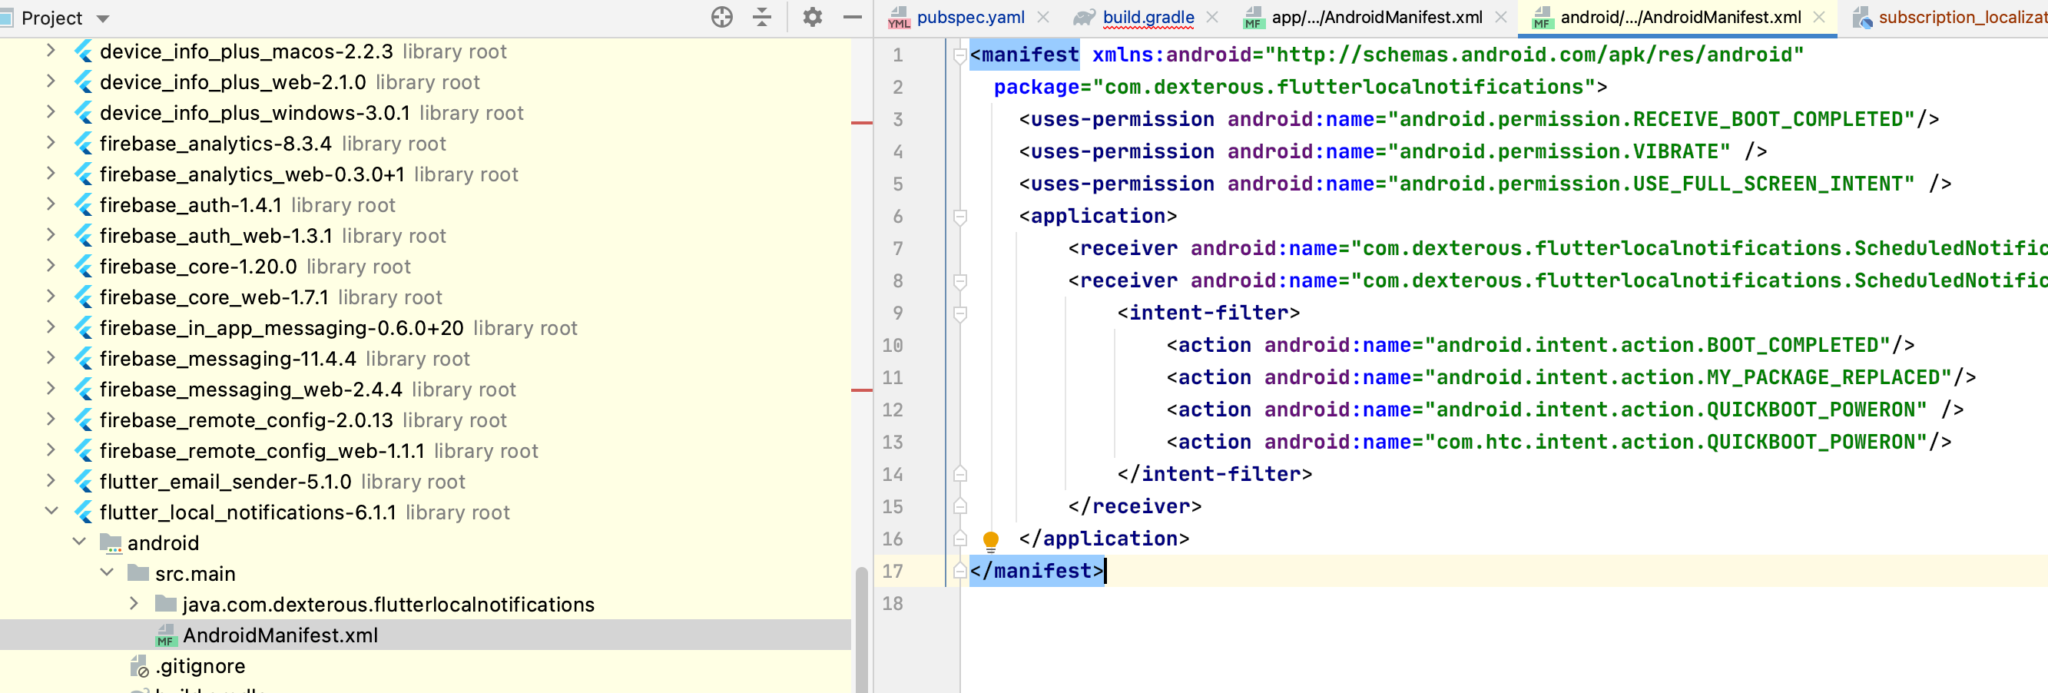Viewport: 2048px width, 693px height.
Task: Click lower red error stripe marker
Action: point(862,390)
